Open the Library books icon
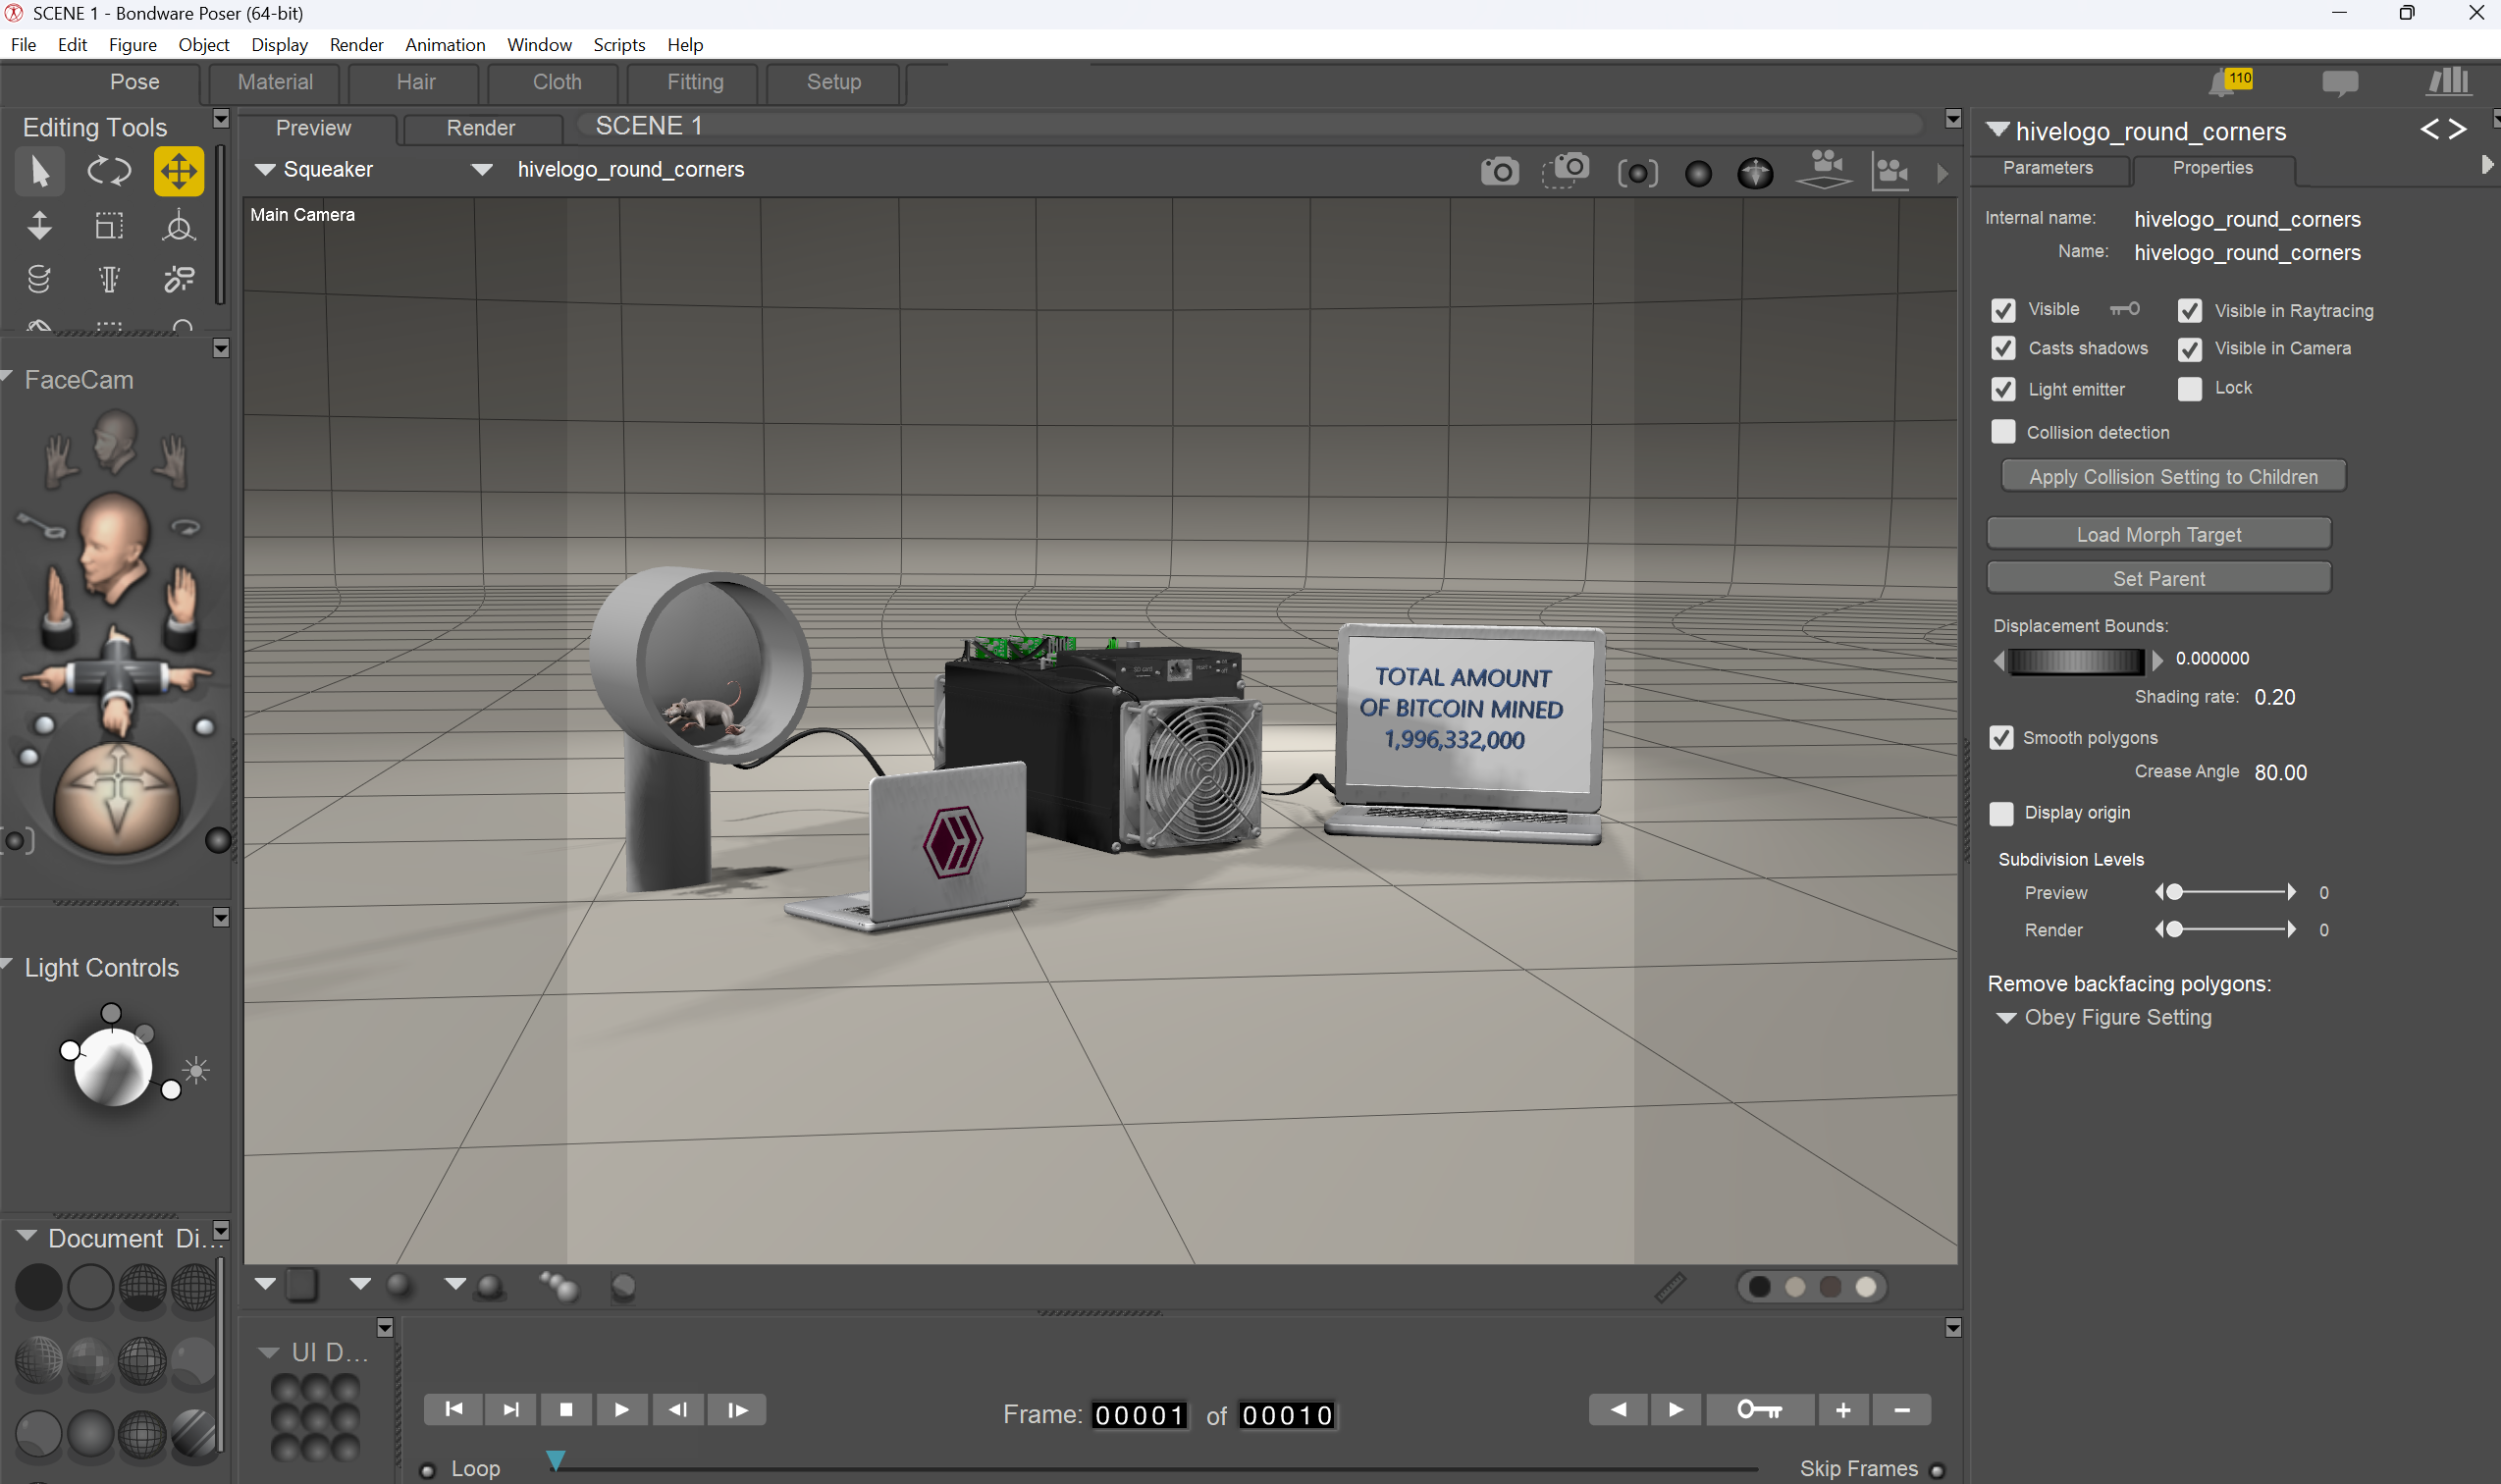Viewport: 2501px width, 1484px height. 2449,81
